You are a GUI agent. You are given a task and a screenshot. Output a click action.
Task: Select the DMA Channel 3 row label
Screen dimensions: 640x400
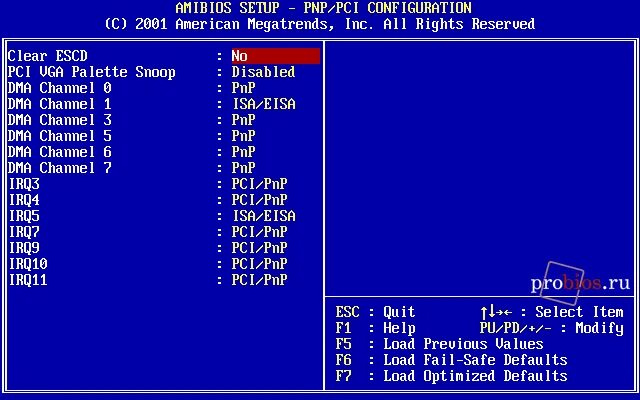60,120
